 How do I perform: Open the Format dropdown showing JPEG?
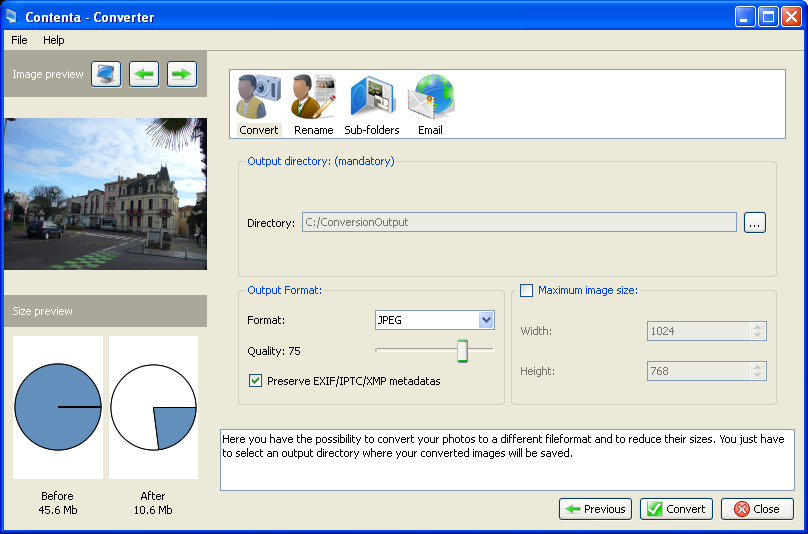coord(434,320)
